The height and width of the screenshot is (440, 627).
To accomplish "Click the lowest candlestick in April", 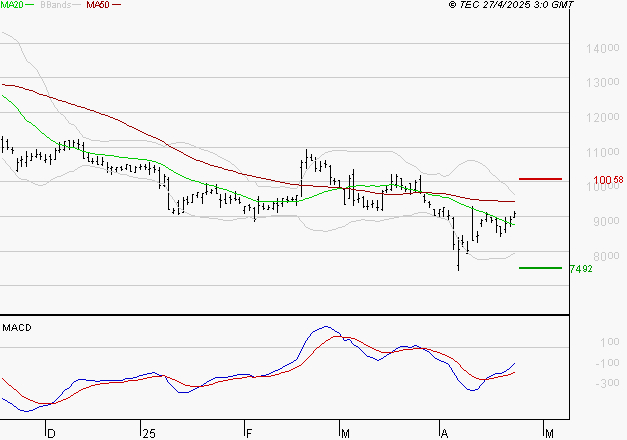I will click(458, 260).
